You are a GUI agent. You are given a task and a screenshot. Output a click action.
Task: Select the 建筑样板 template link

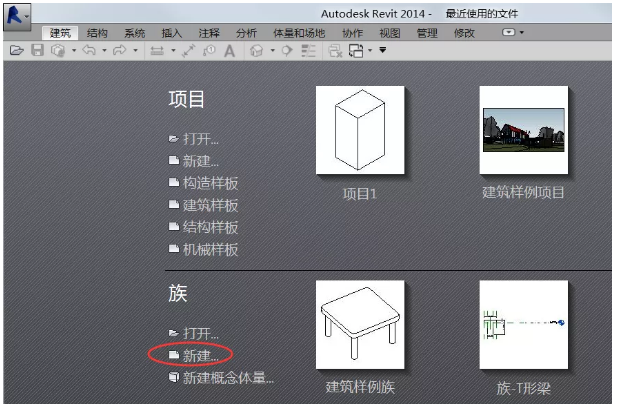click(210, 205)
